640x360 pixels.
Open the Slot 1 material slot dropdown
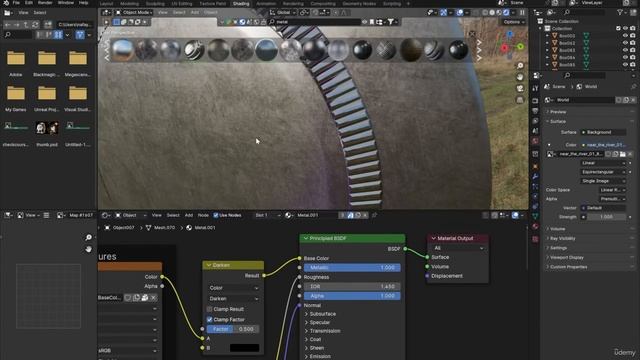tap(268, 215)
